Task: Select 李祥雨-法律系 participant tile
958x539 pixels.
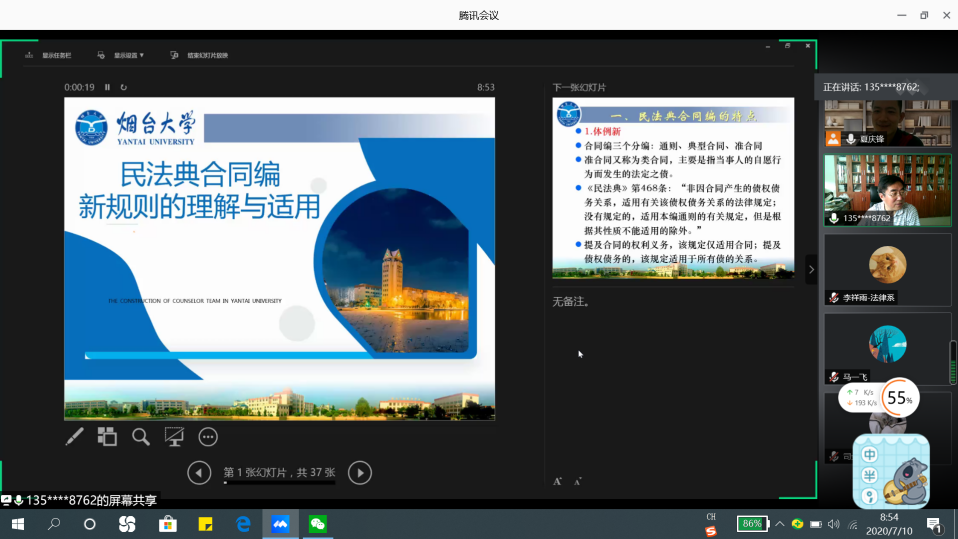Action: click(x=887, y=269)
